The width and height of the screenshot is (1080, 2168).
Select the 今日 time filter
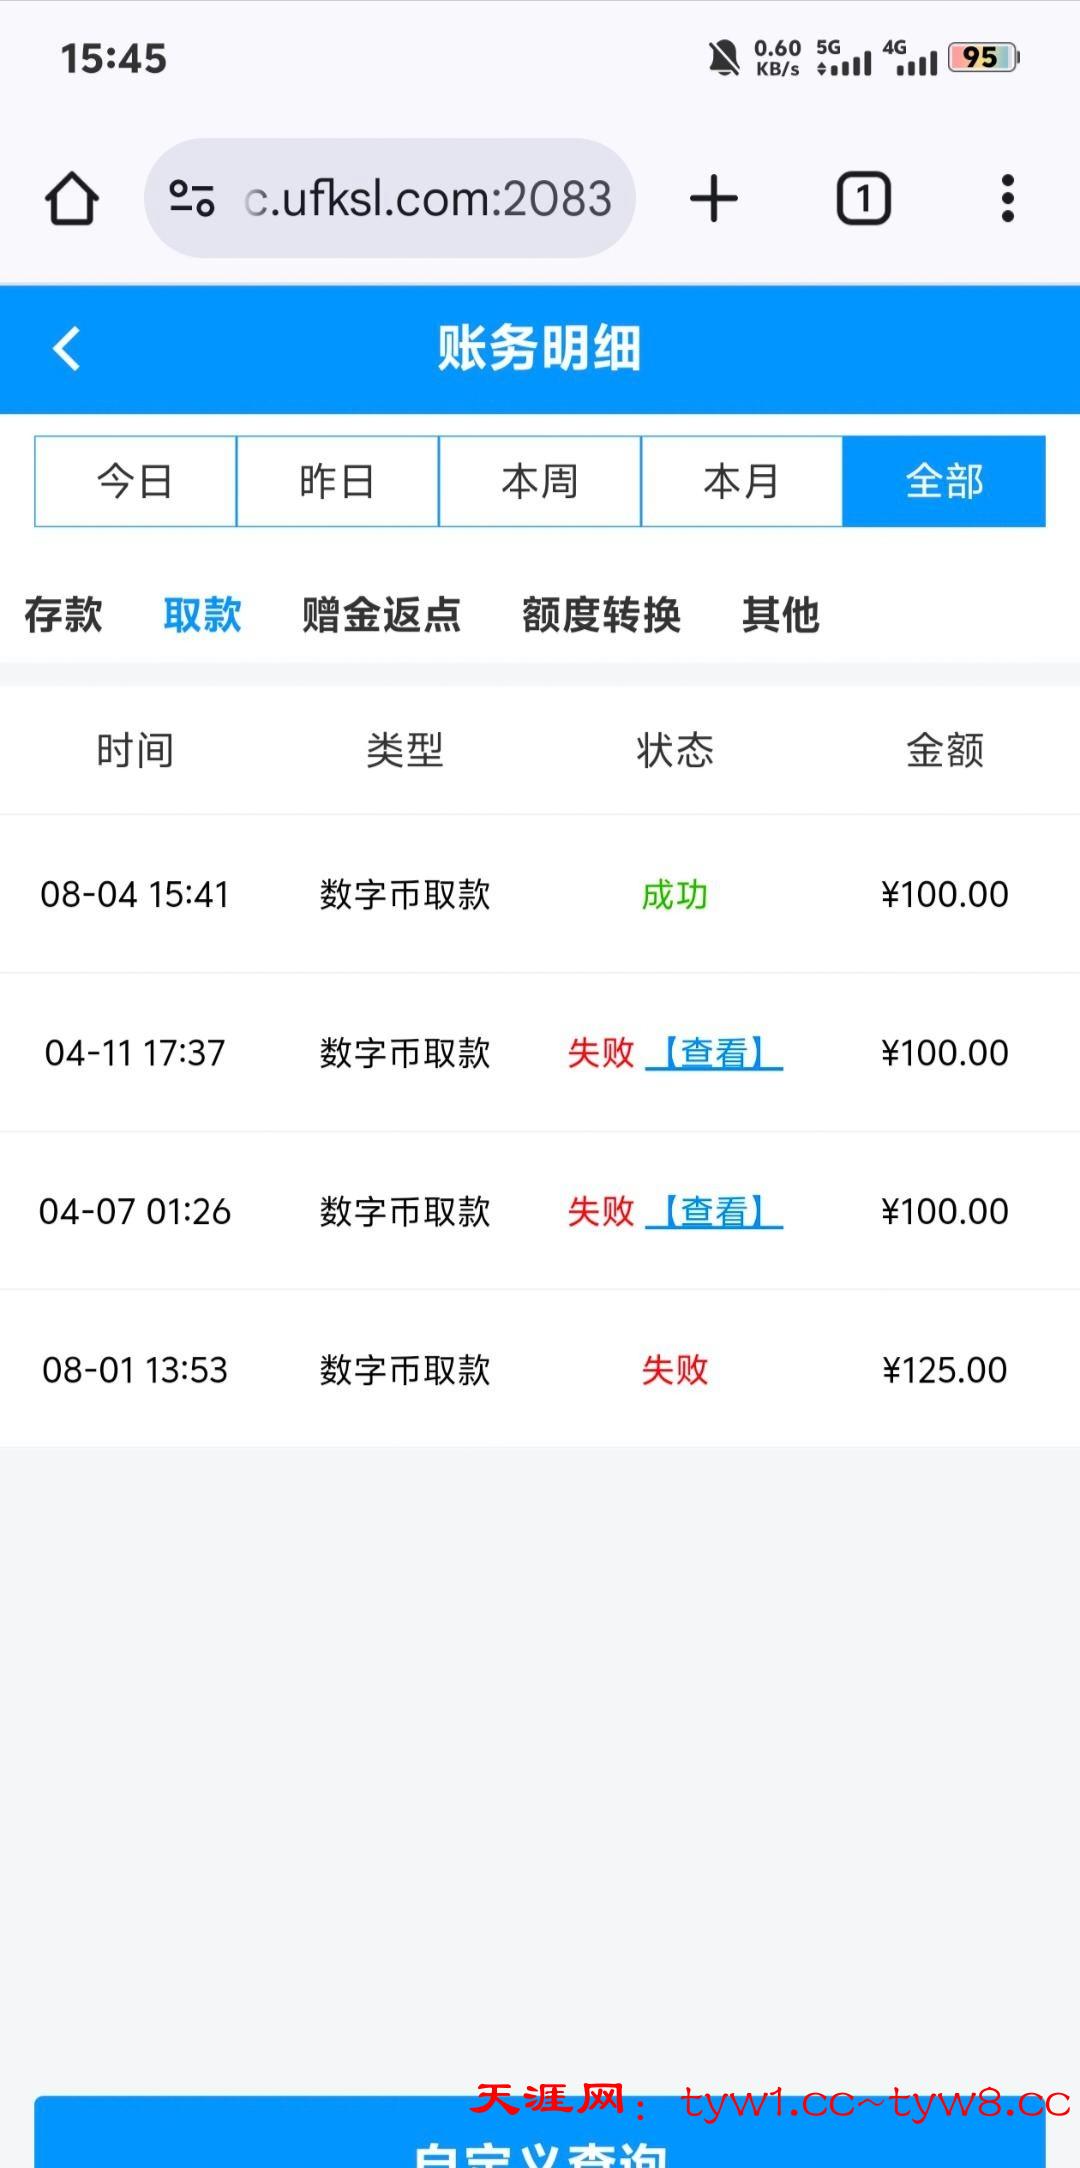135,481
